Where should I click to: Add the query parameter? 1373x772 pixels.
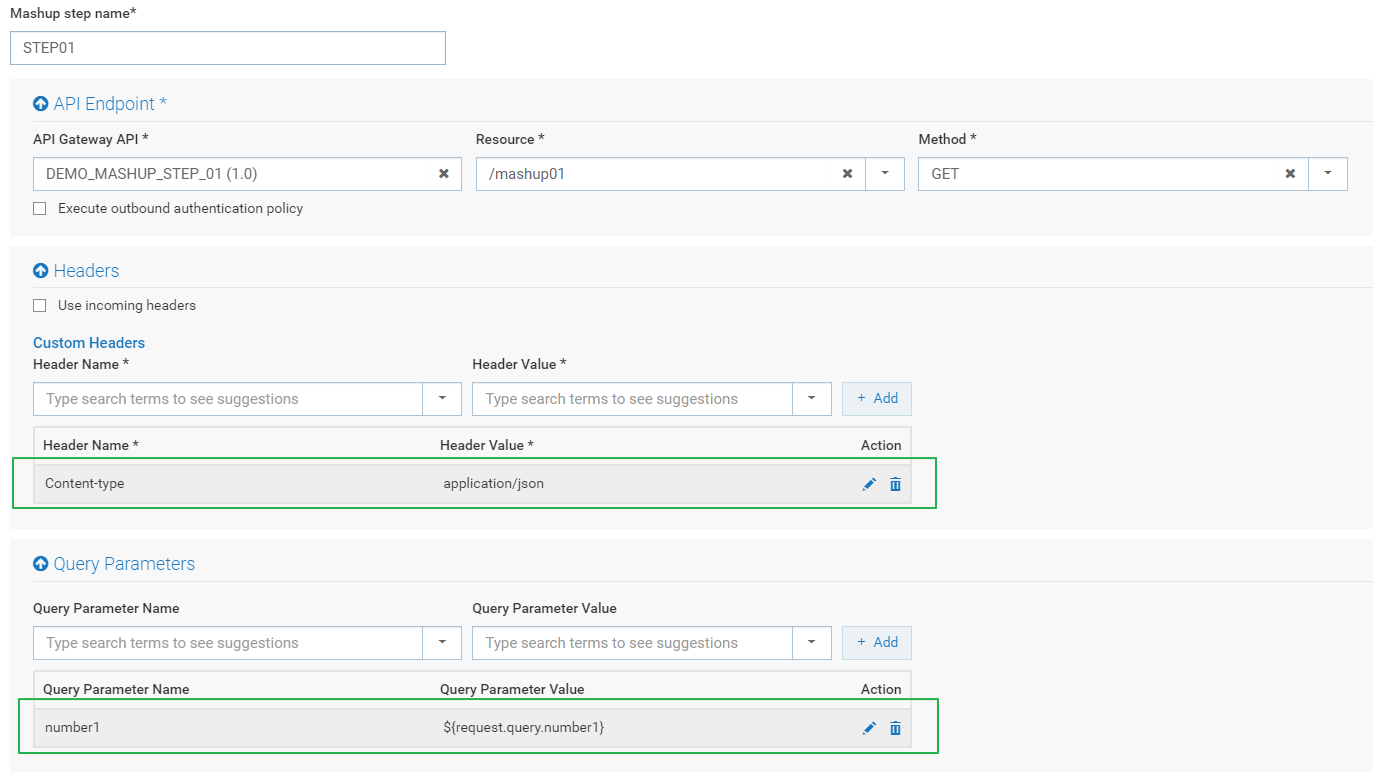point(877,643)
